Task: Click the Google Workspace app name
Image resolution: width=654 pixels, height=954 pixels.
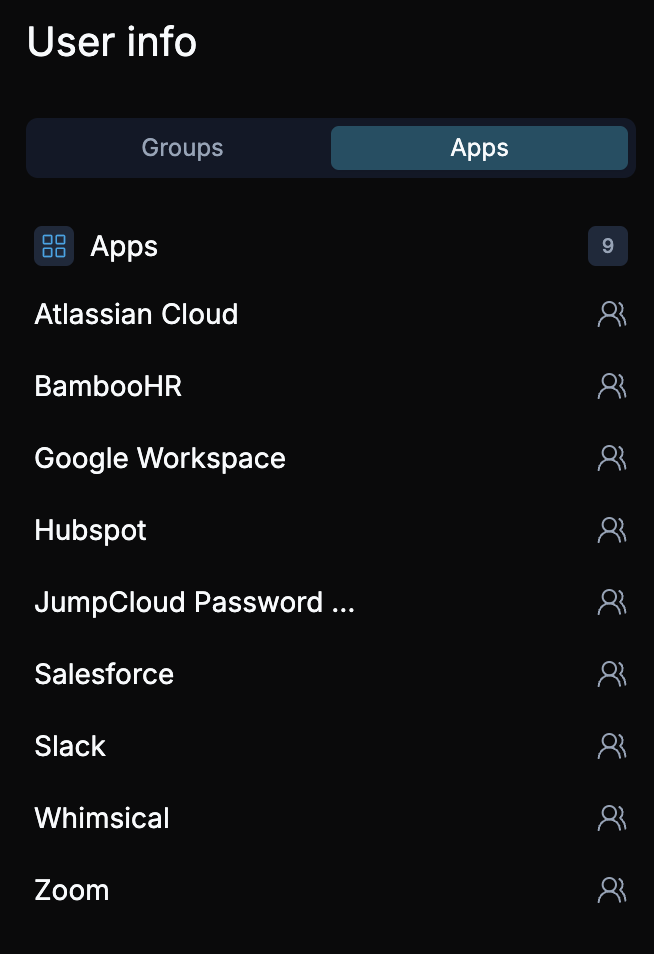Action: tap(159, 458)
